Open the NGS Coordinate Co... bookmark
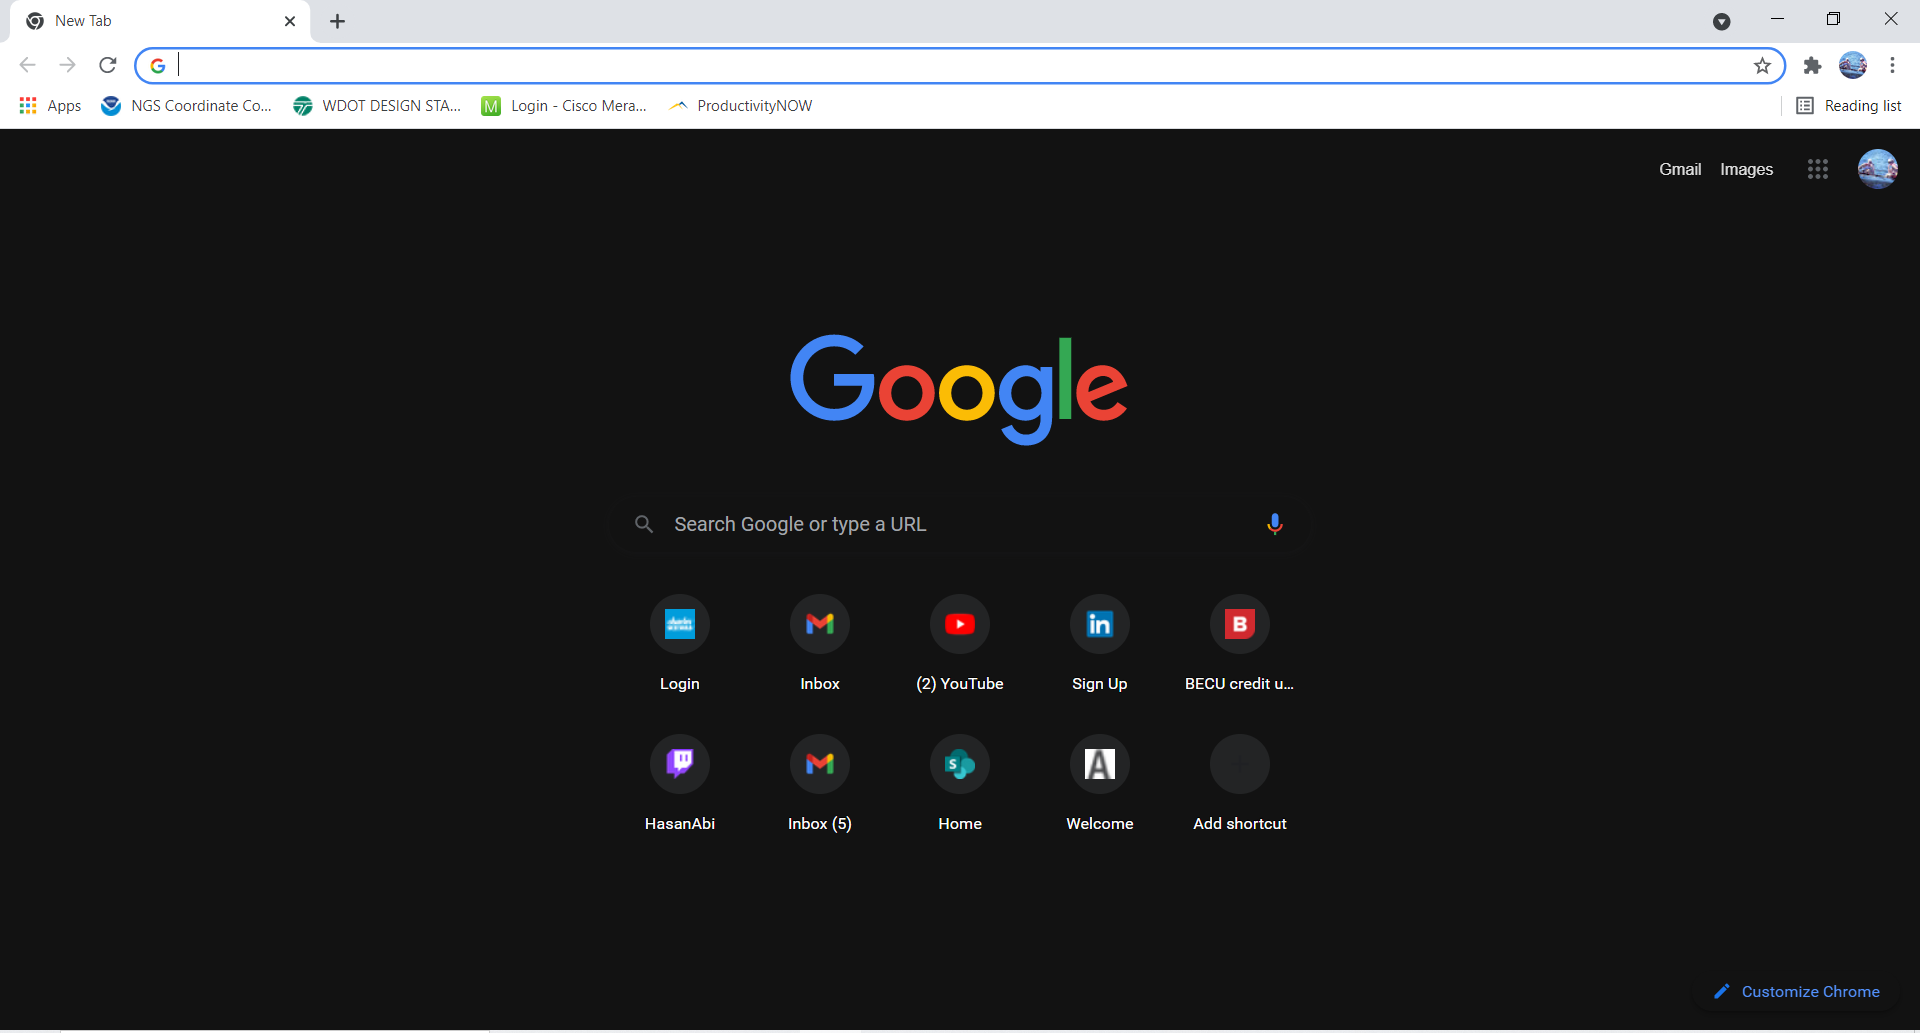The image size is (1920, 1033). (187, 106)
